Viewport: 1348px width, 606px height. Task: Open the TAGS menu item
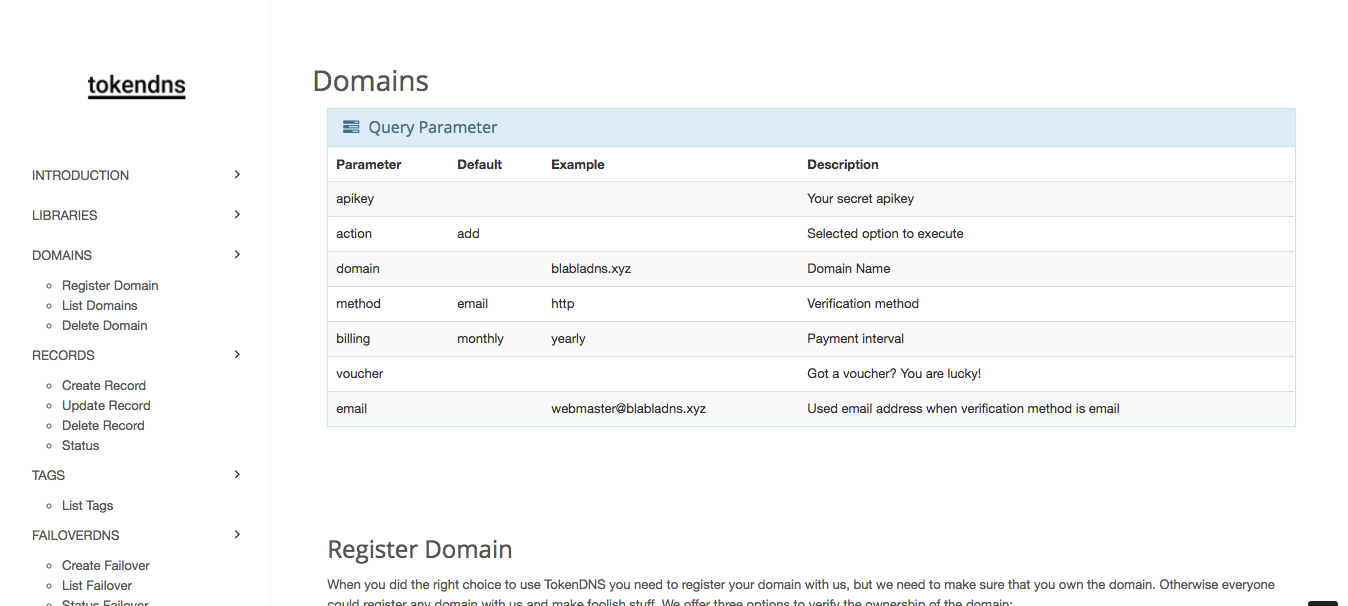pos(48,475)
